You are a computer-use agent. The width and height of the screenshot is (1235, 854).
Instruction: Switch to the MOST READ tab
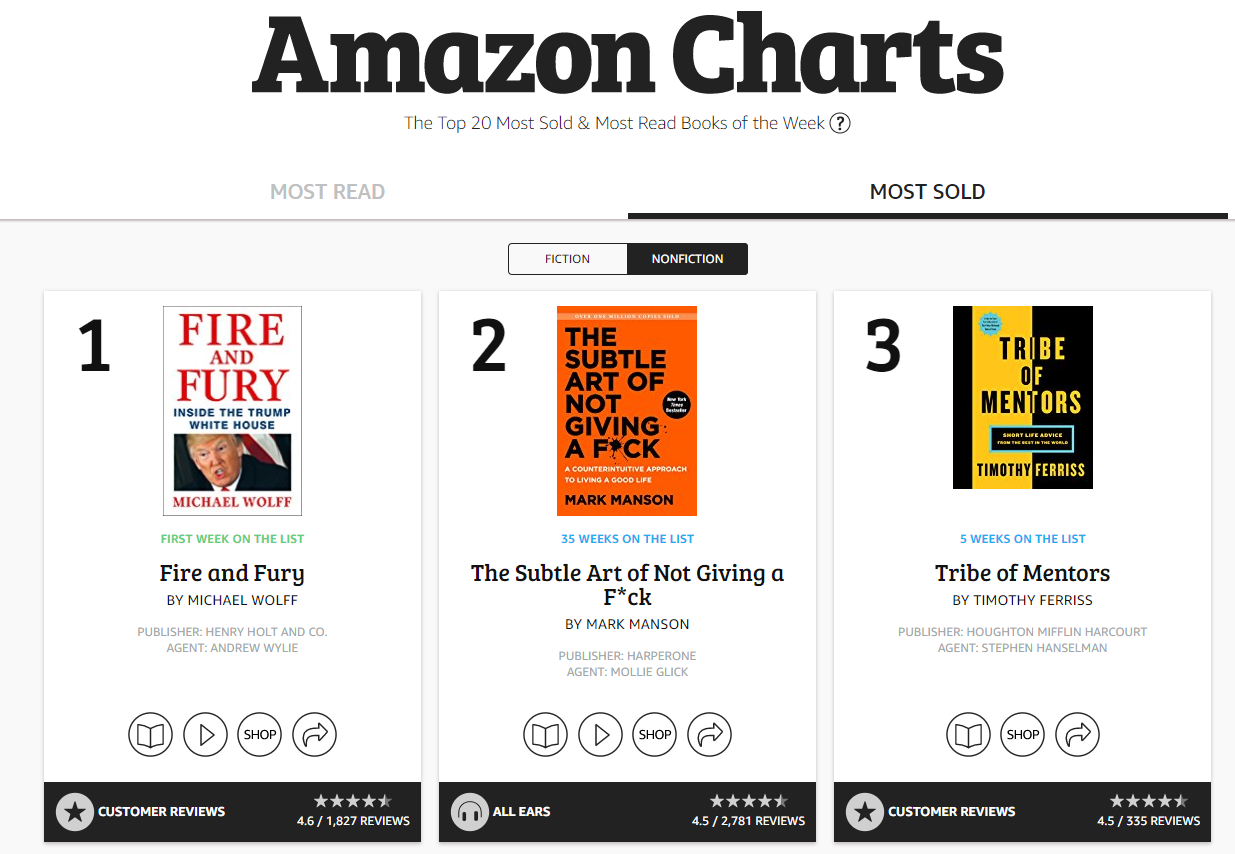tap(328, 192)
